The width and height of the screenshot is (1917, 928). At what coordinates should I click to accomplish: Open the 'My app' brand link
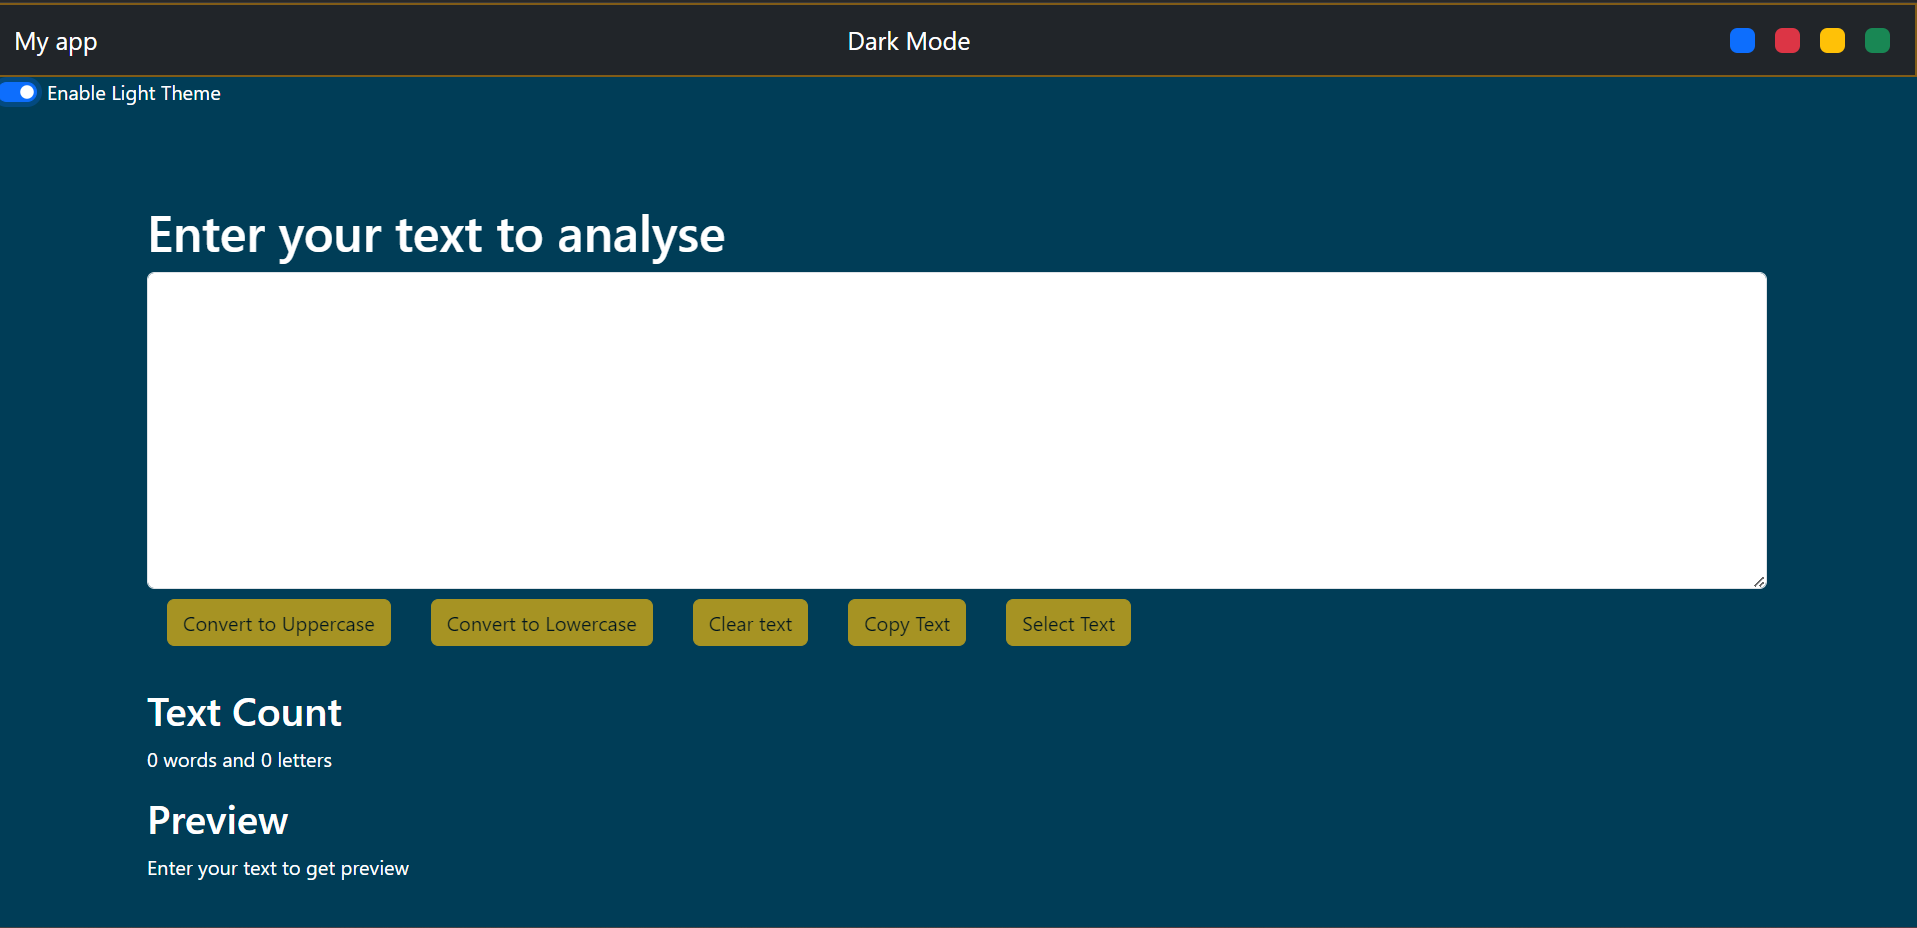point(56,41)
